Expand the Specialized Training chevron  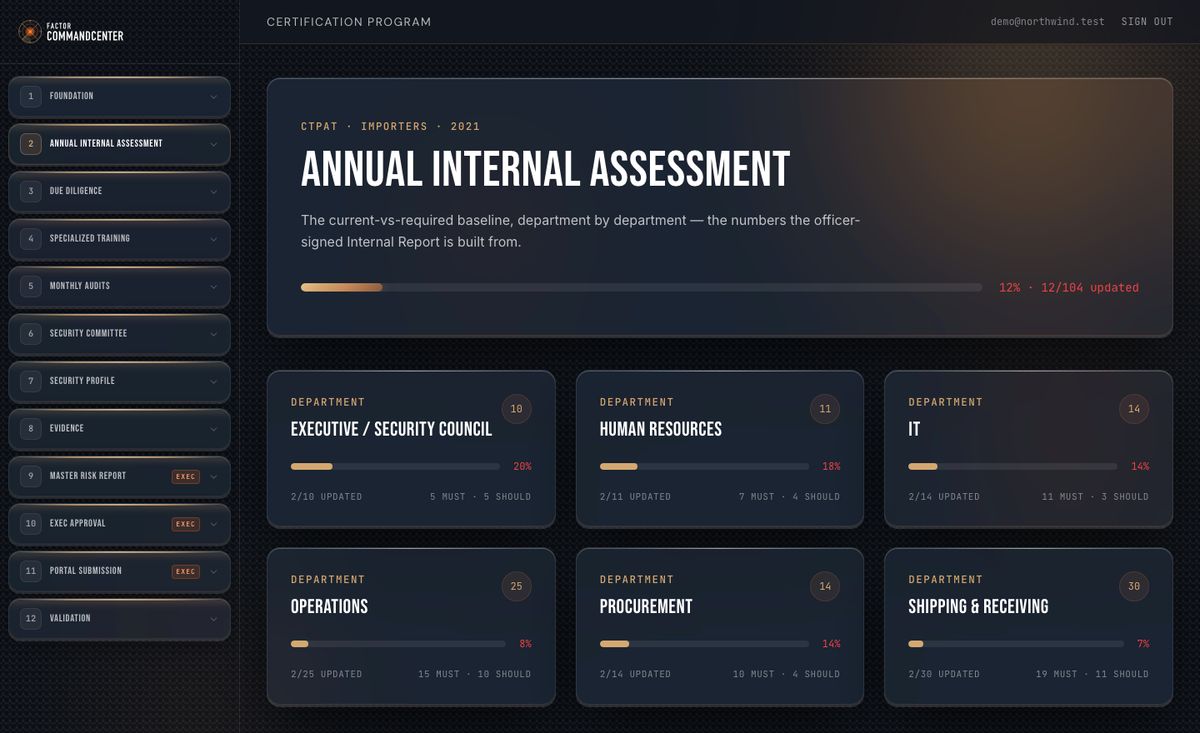point(214,239)
